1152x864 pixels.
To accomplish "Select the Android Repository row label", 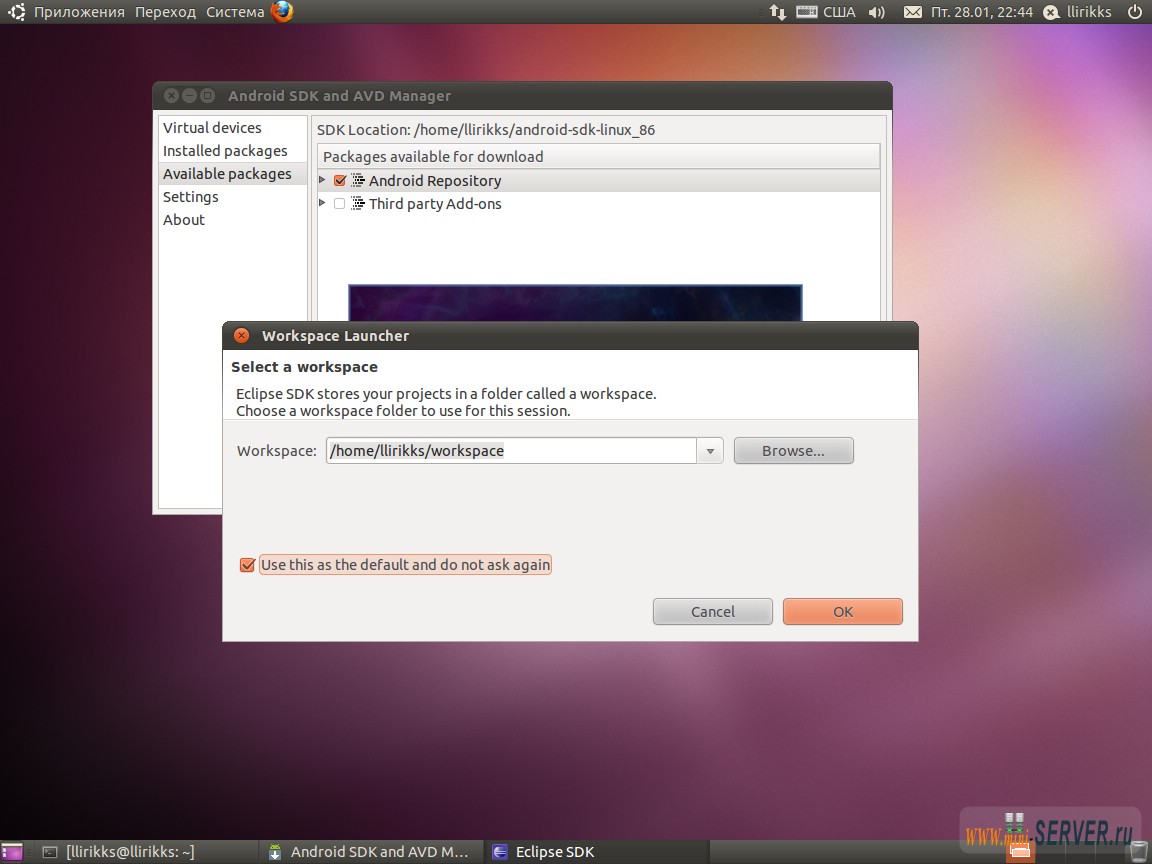I will pyautogui.click(x=435, y=181).
